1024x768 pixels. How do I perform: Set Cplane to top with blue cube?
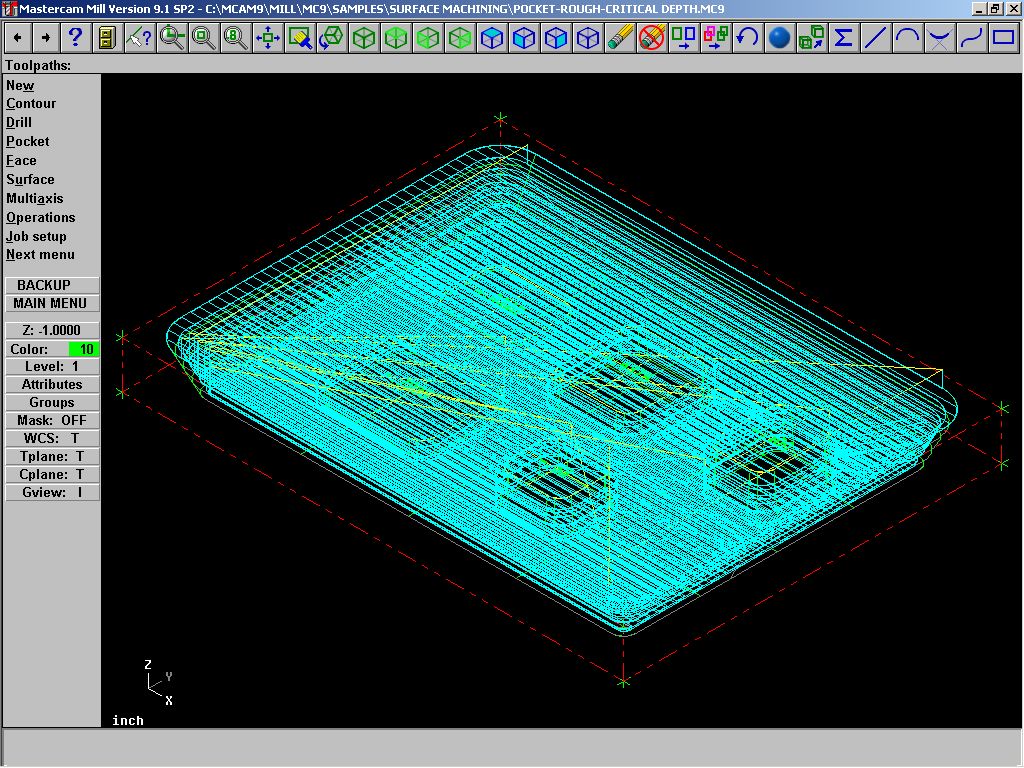pyautogui.click(x=492, y=37)
